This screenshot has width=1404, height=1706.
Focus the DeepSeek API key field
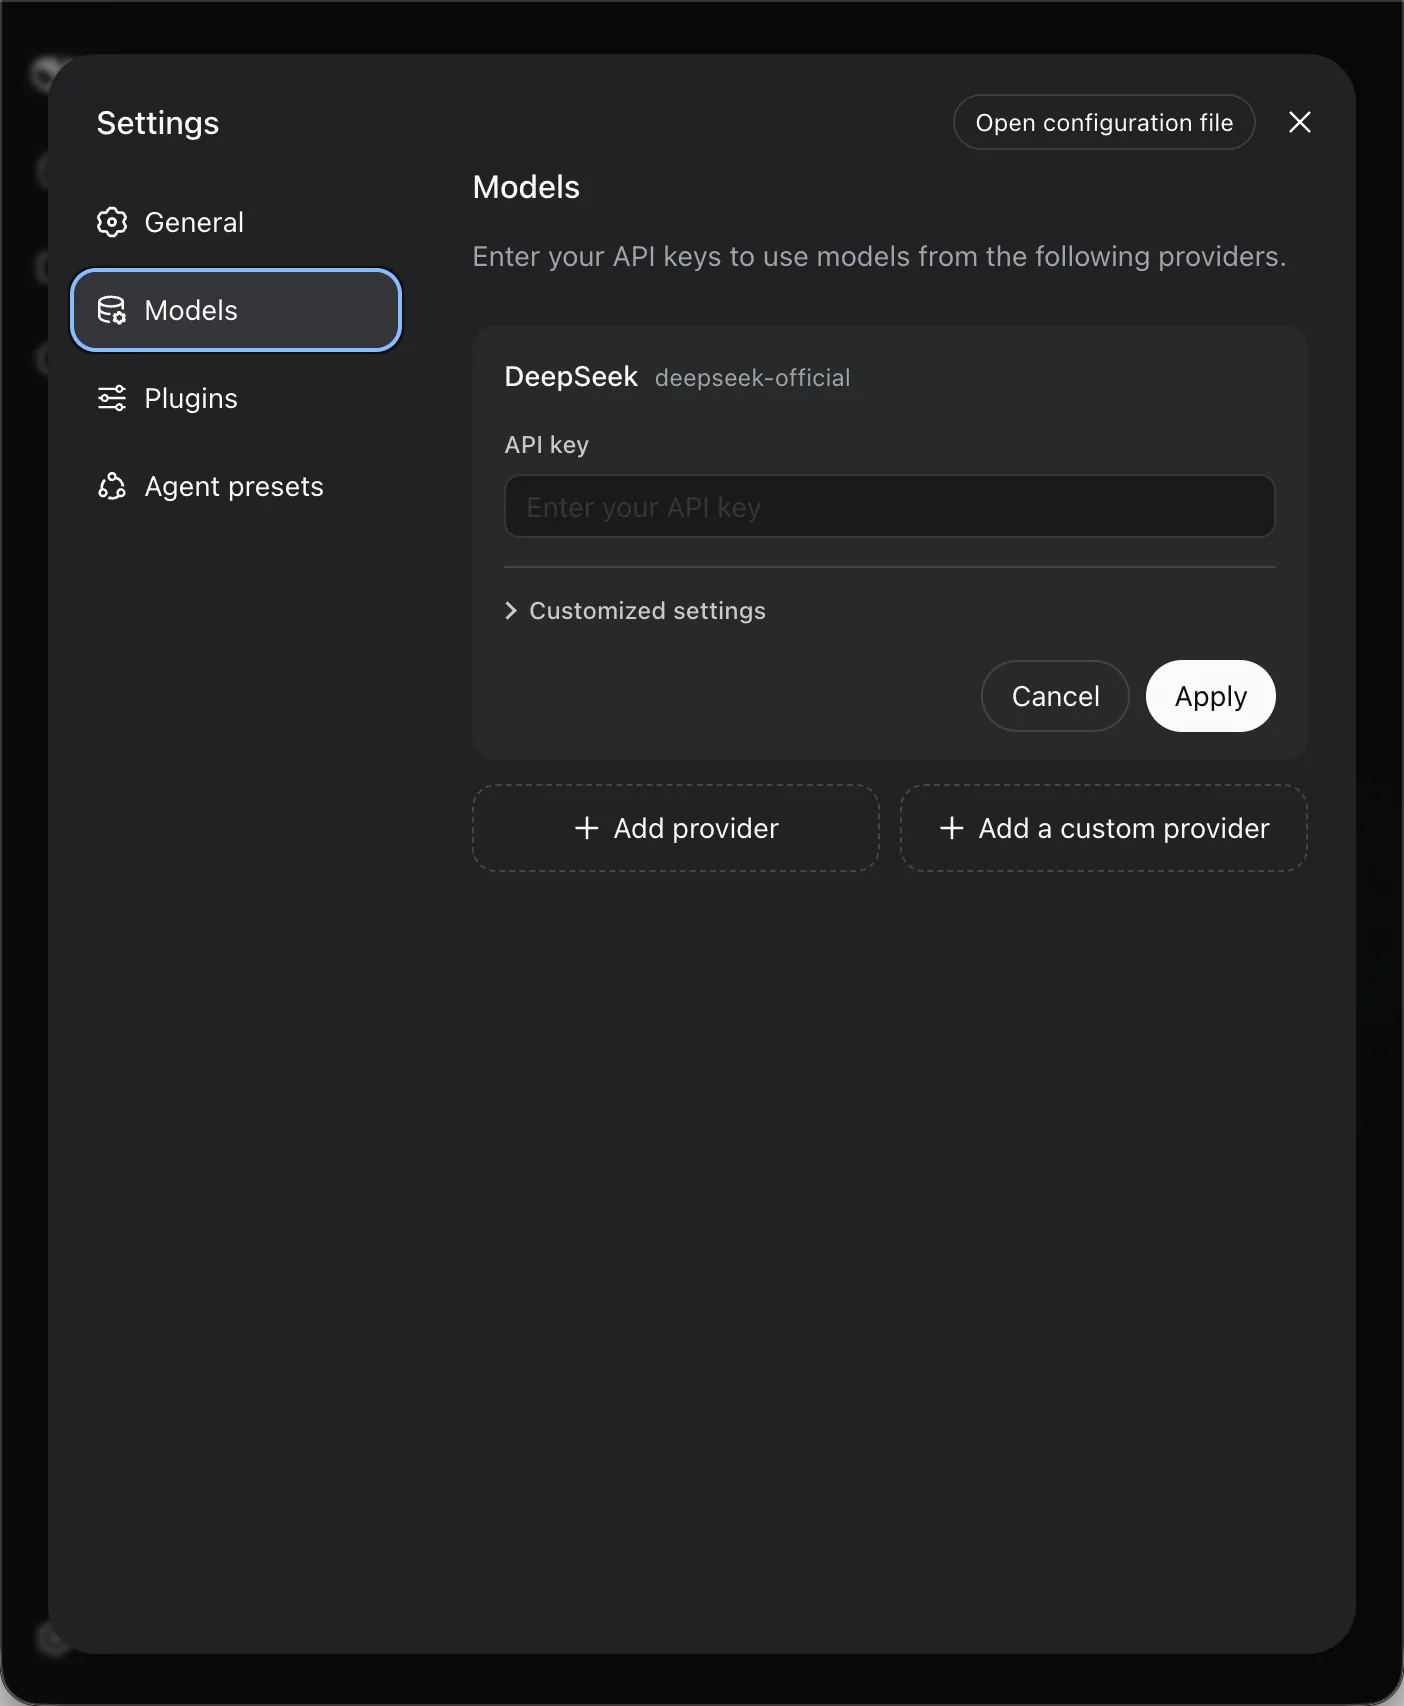(889, 506)
